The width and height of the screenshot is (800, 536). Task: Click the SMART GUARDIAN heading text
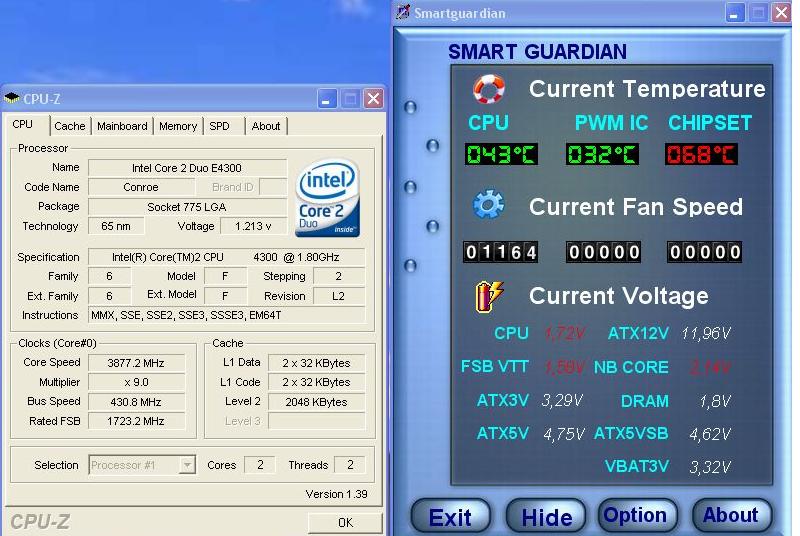537,52
